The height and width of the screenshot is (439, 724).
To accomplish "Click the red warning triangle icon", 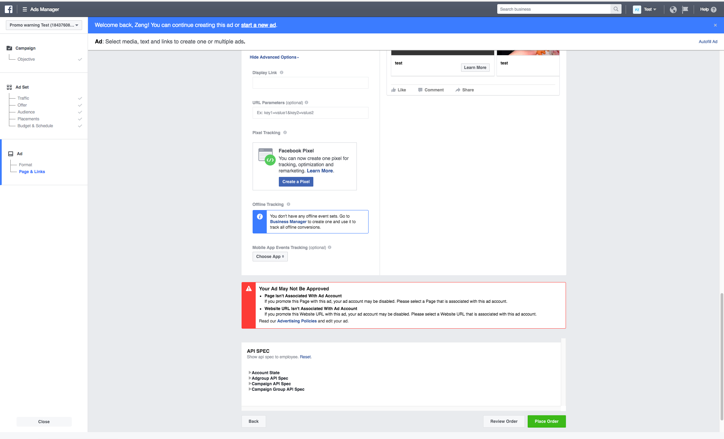I will point(249,289).
